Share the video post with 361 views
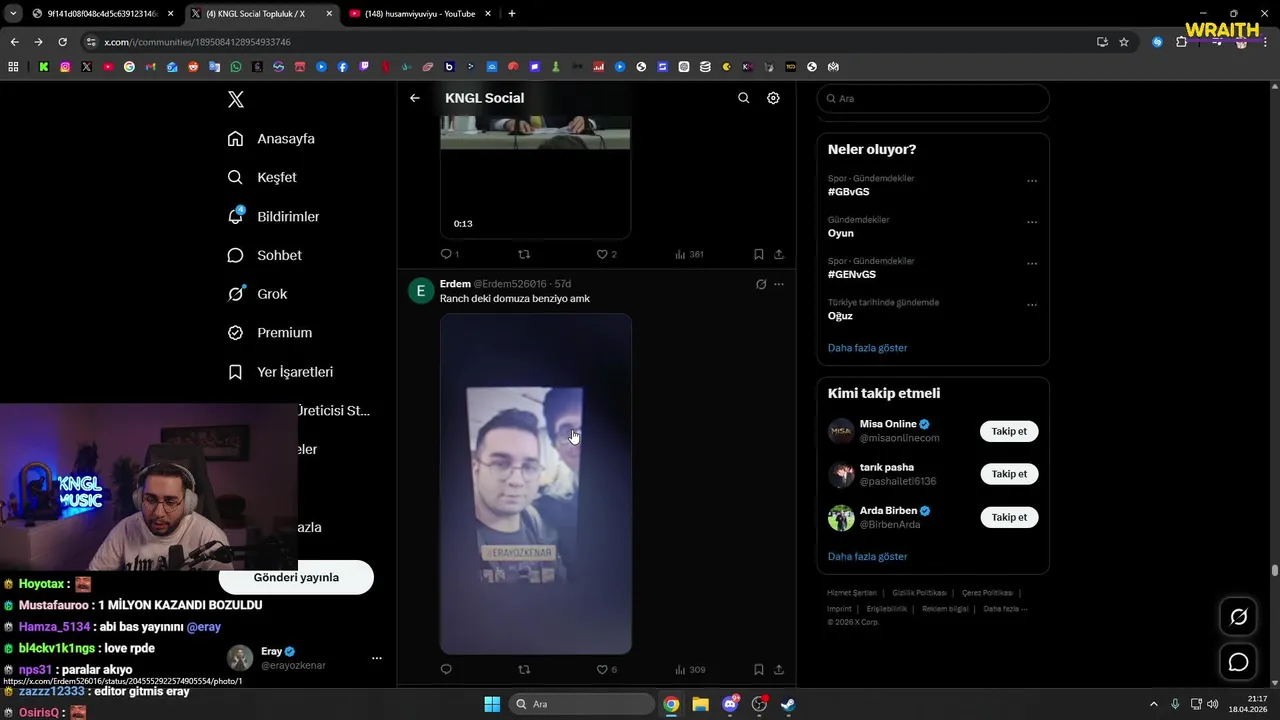The image size is (1280, 720). pyautogui.click(x=779, y=254)
